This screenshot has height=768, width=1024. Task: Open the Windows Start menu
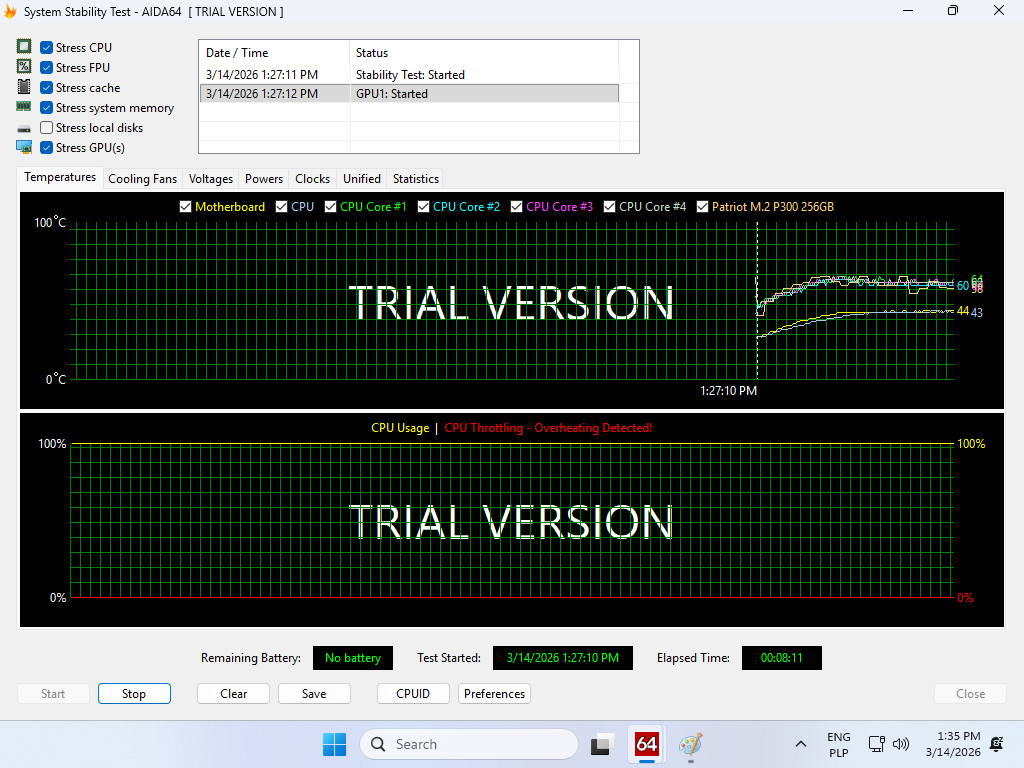[x=334, y=744]
